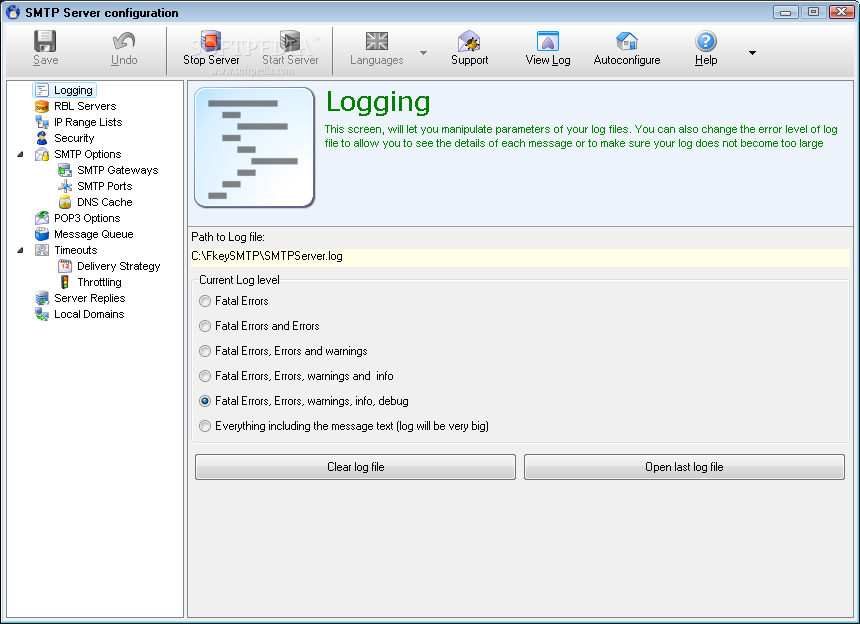Click the SMTP Options envelope icon
This screenshot has width=860, height=624.
pyautogui.click(x=42, y=154)
